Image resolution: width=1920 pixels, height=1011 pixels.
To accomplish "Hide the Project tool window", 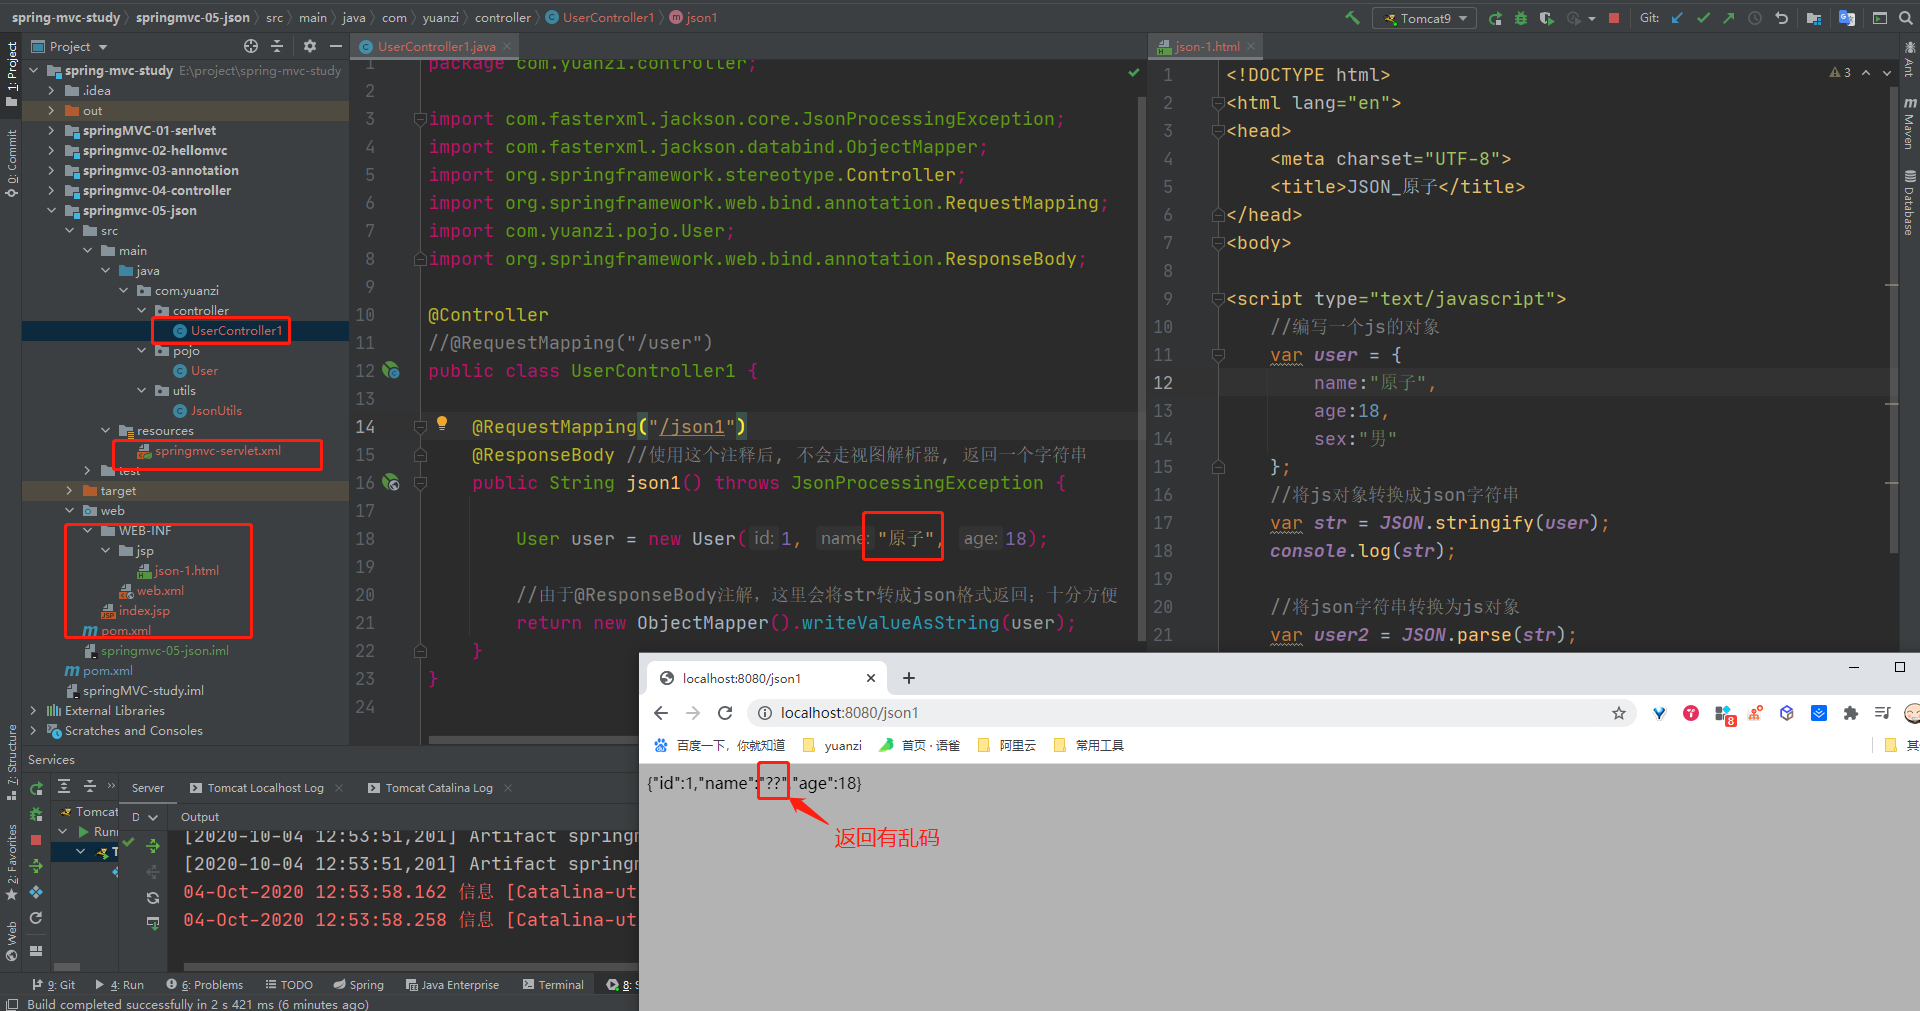I will click(x=336, y=46).
